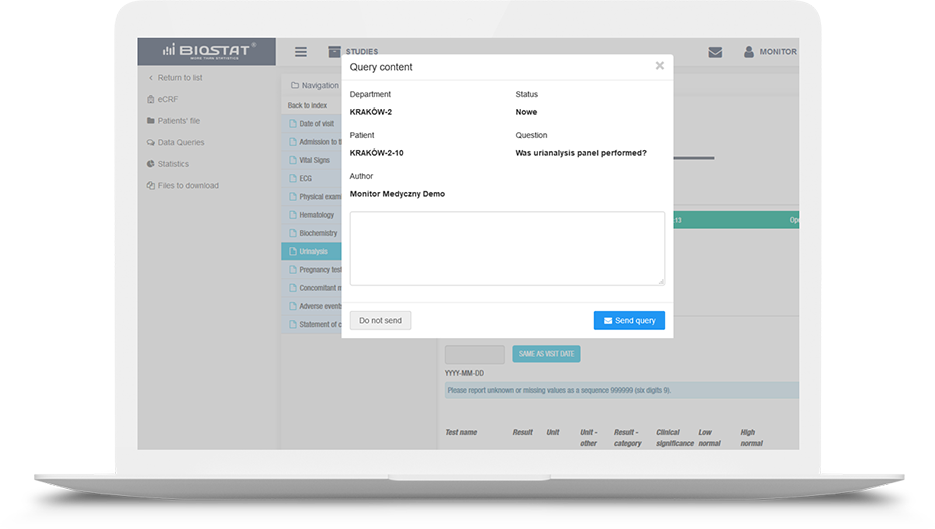Click the missing values hint message
Screen dimensions: 935x529
pos(622,390)
